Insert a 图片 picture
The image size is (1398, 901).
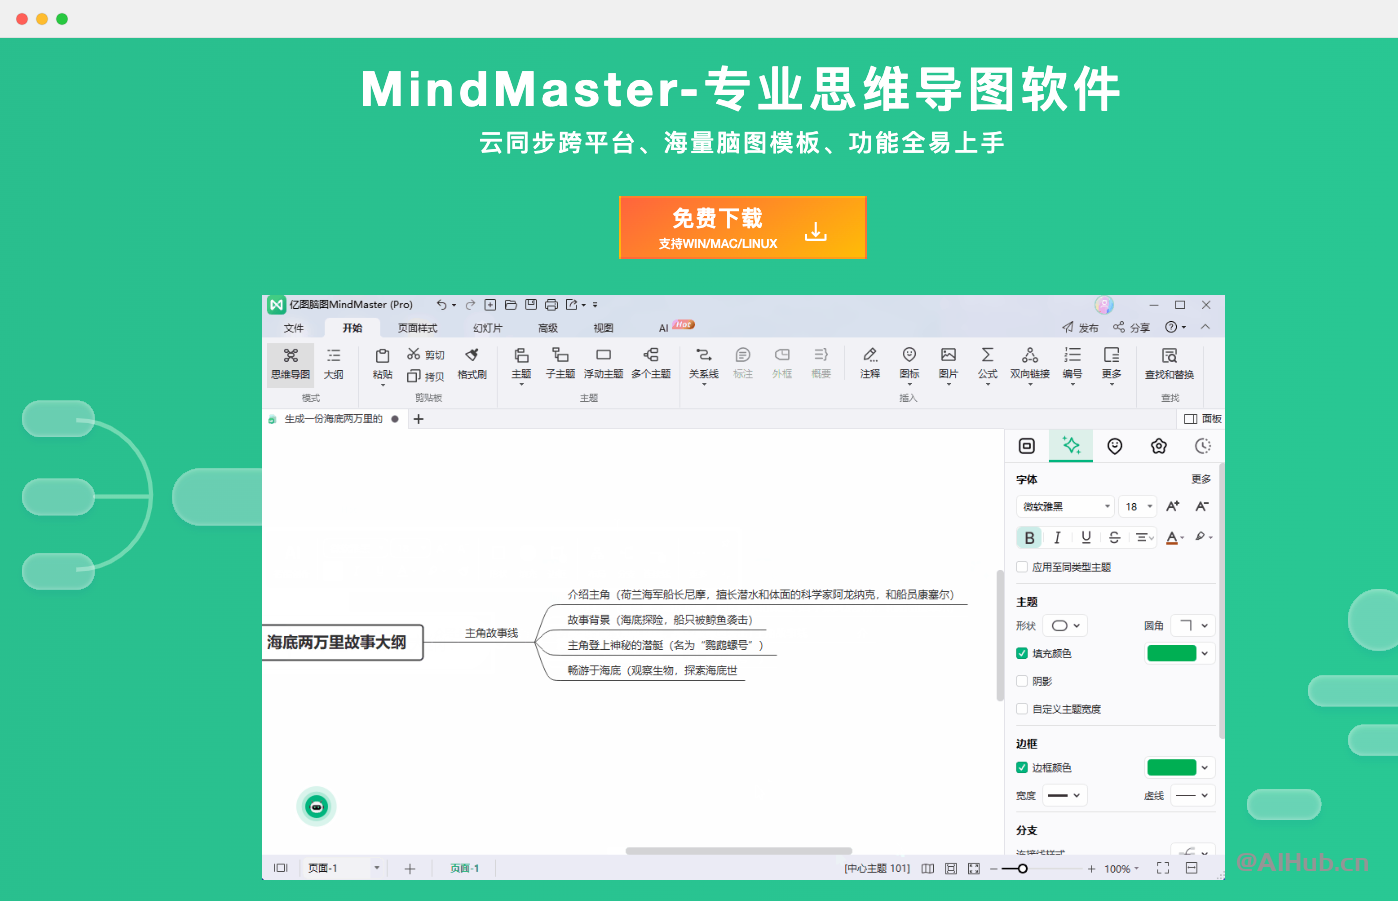click(948, 364)
